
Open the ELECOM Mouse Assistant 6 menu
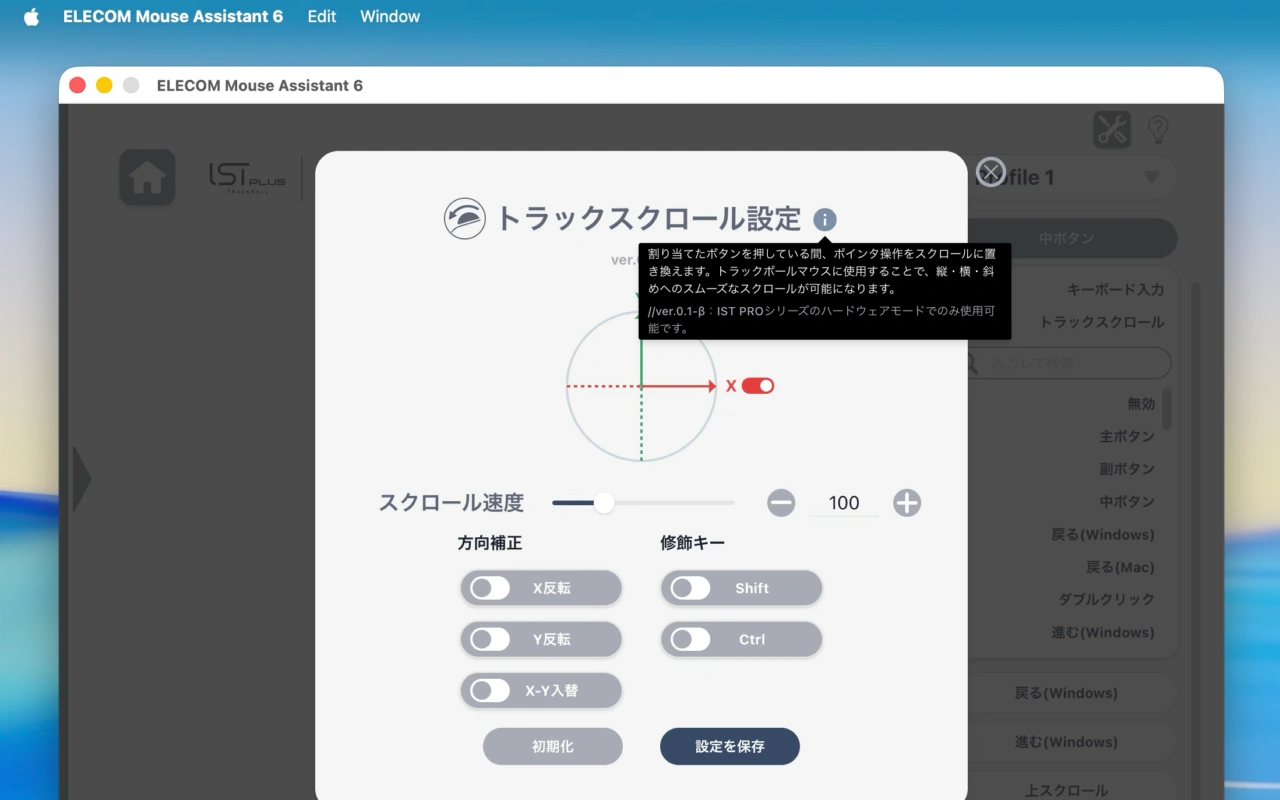pos(173,17)
